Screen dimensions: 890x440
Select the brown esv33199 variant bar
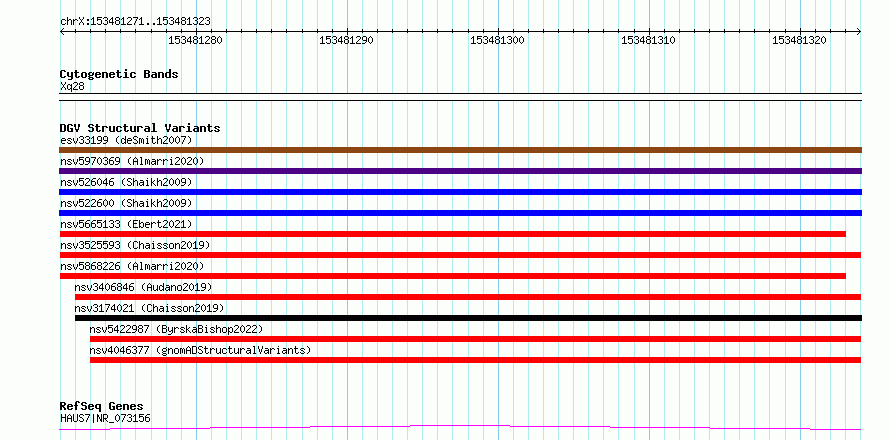(460, 150)
